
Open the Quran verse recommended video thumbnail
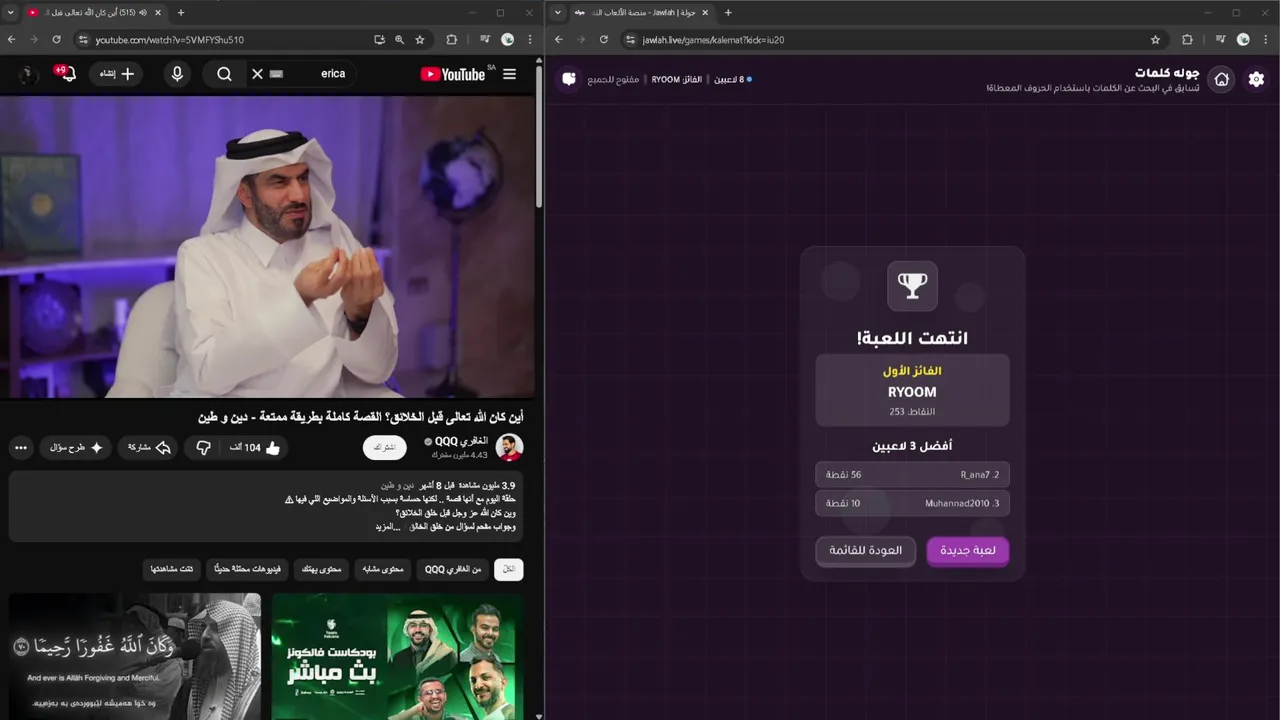[135, 656]
